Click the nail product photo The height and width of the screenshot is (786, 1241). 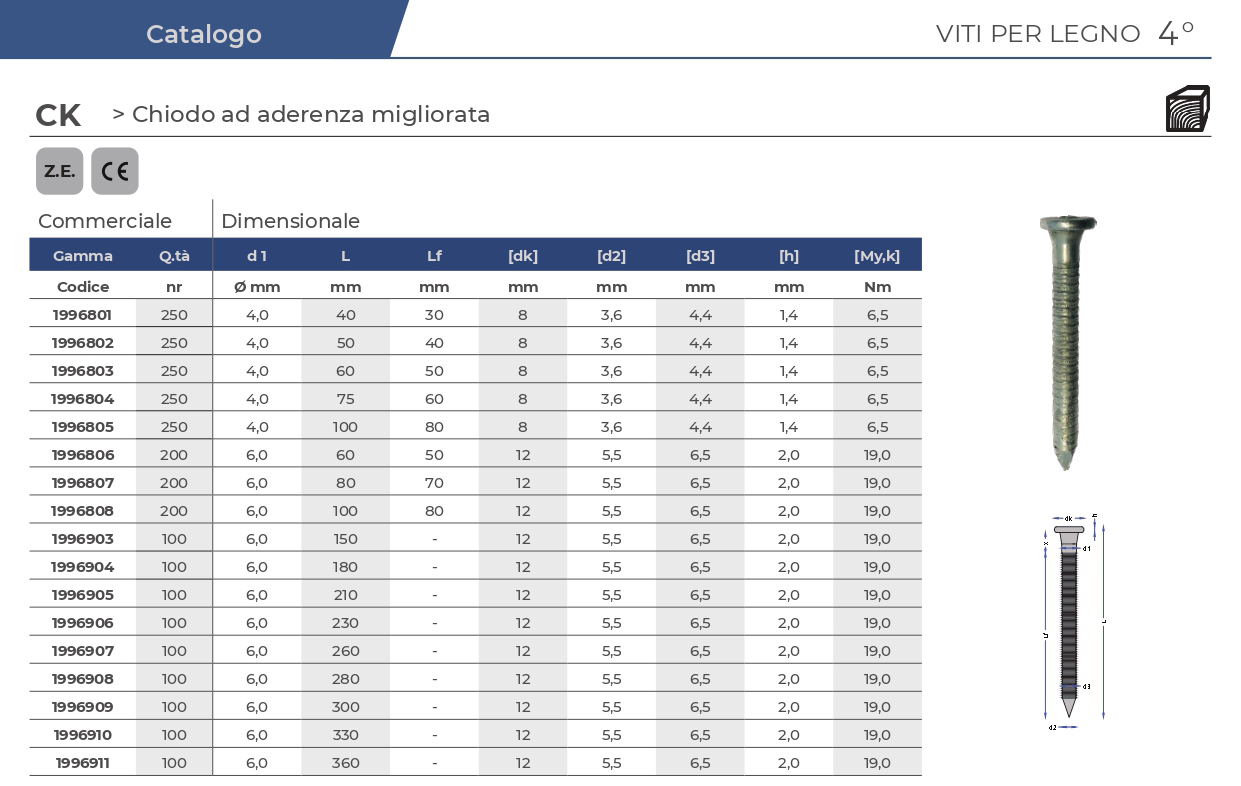1067,342
